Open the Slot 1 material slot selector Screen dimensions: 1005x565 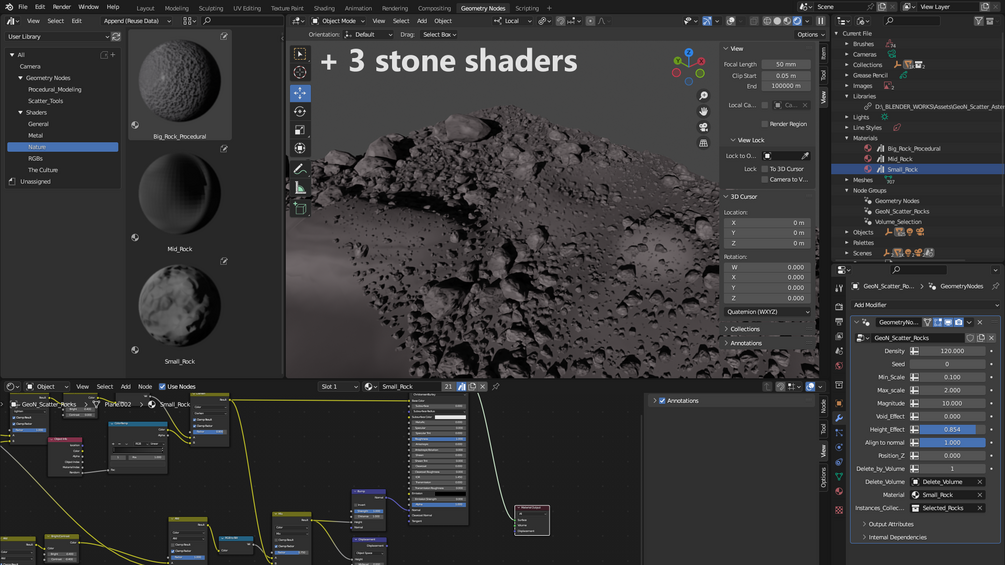338,386
